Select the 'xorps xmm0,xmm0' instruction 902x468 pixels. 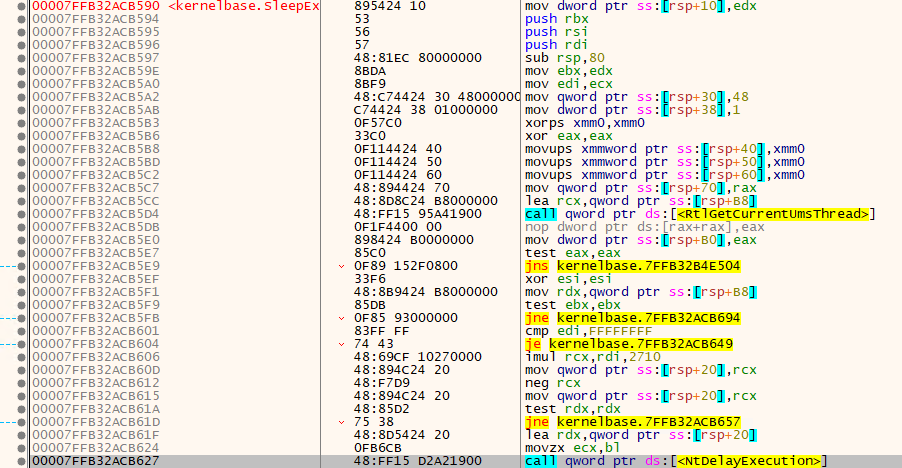(584, 123)
